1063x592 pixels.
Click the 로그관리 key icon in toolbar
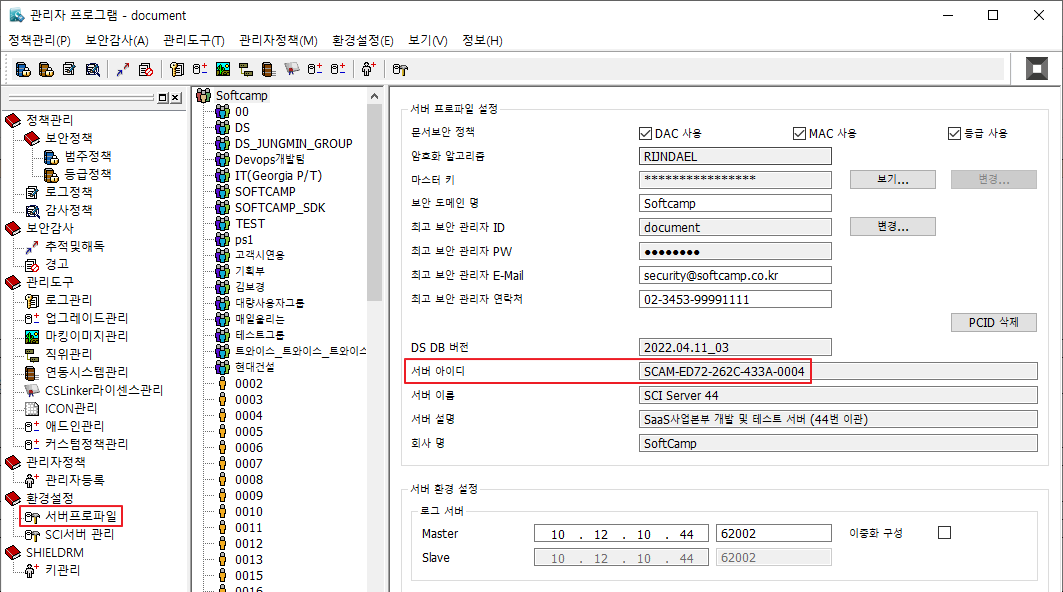click(x=177, y=69)
